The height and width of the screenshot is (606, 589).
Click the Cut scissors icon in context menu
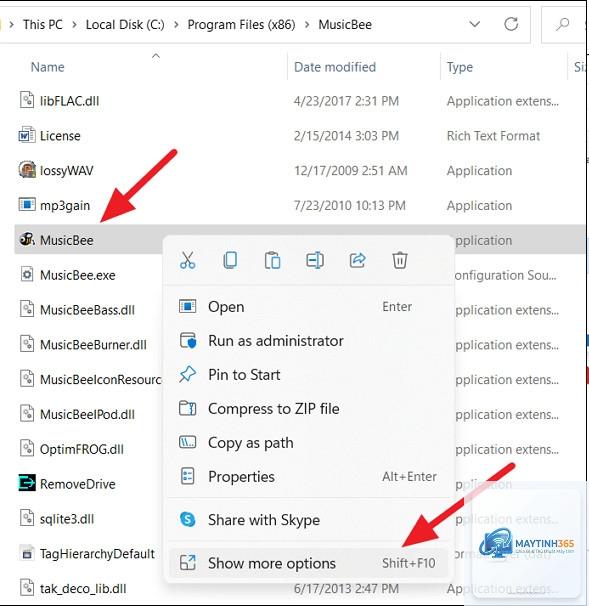pyautogui.click(x=187, y=260)
